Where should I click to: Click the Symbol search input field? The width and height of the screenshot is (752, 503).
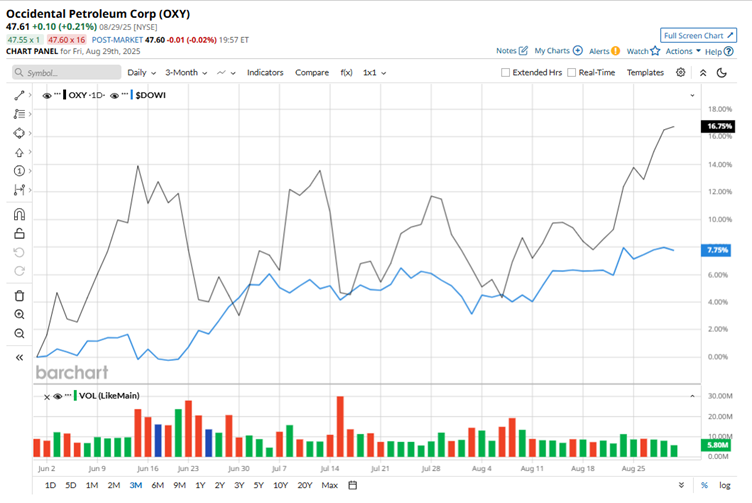click(x=67, y=72)
